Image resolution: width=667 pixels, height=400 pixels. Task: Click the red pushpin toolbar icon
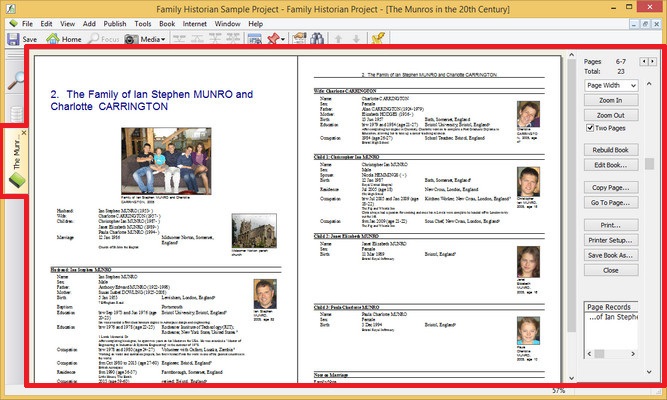coord(271,39)
